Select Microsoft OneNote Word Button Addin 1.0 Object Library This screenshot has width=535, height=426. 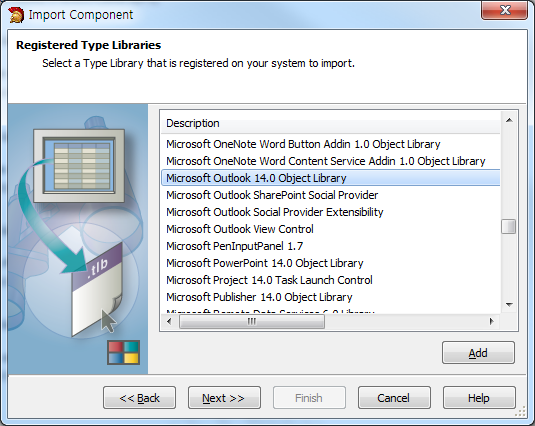pos(330,144)
